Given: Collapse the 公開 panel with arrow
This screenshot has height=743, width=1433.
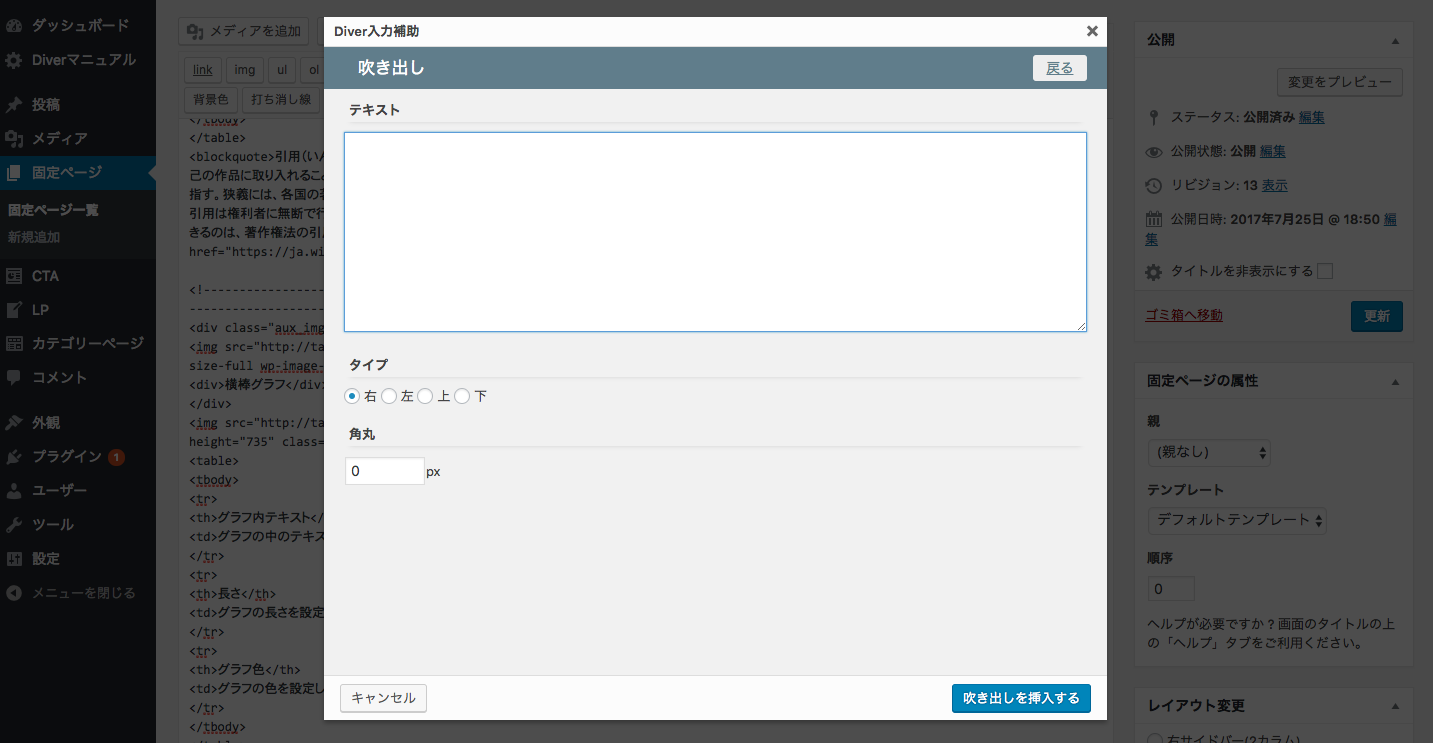Looking at the screenshot, I should click(1395, 41).
